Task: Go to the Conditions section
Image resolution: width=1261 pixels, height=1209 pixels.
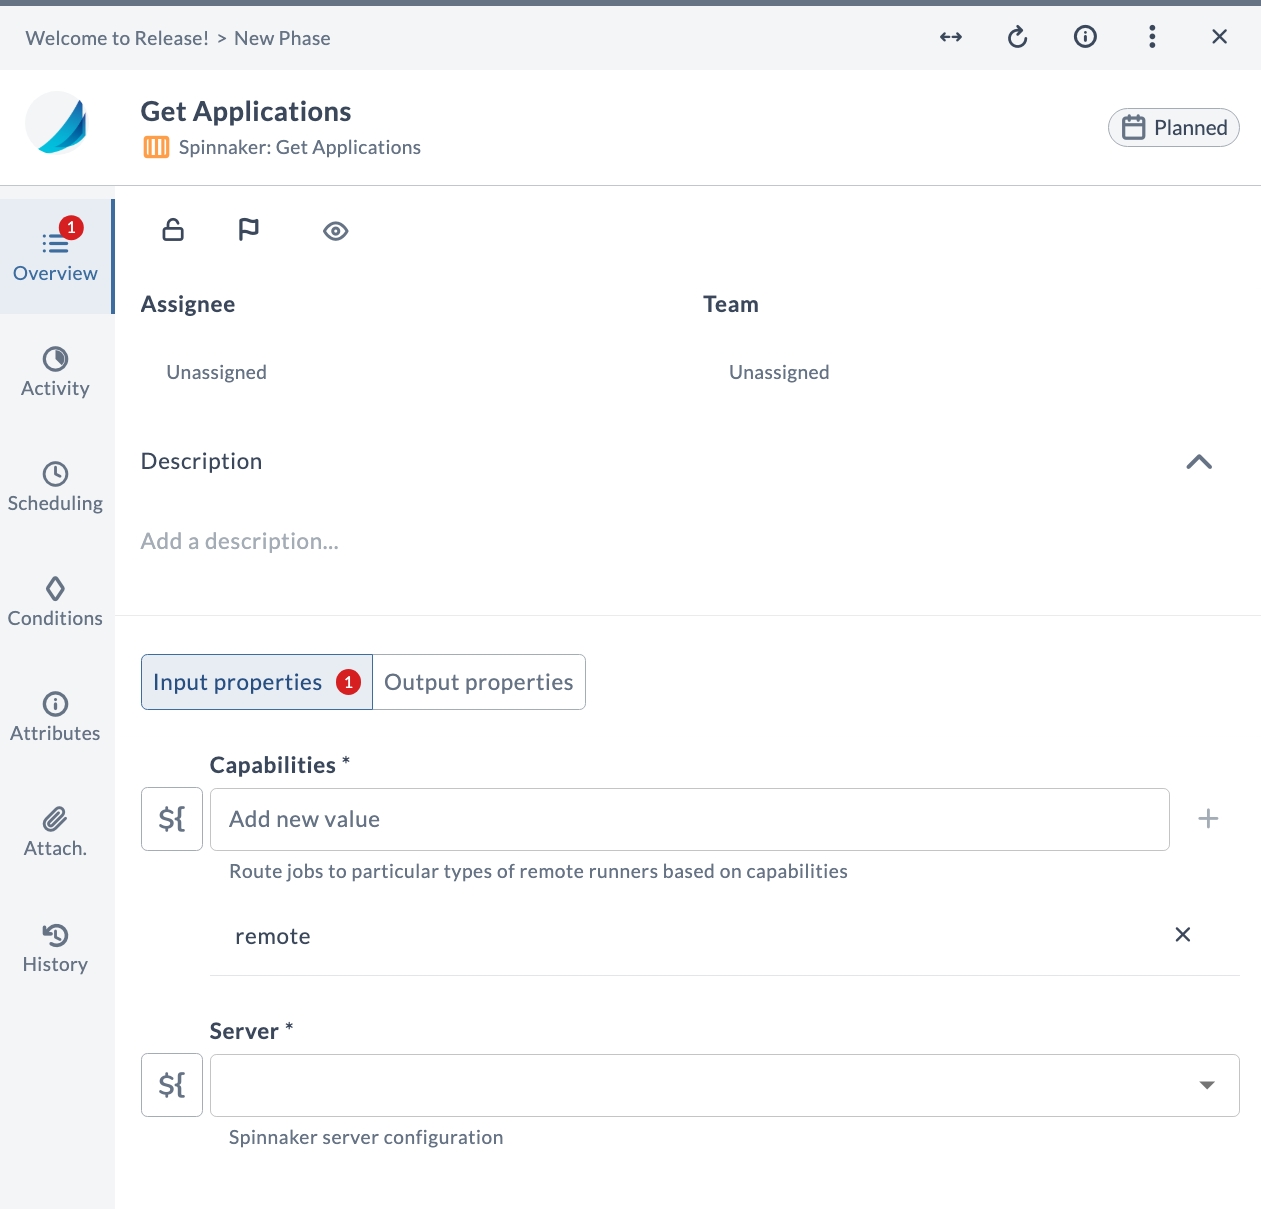Action: point(56,602)
